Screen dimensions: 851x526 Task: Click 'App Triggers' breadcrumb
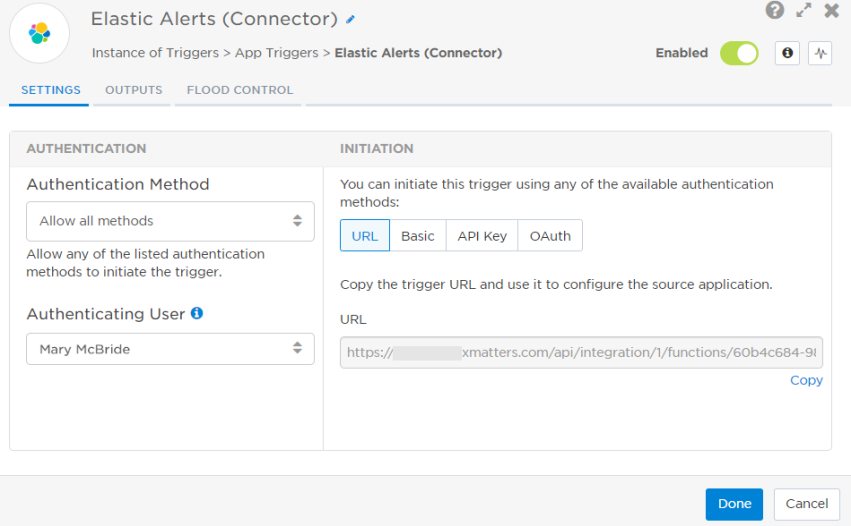coord(277,53)
